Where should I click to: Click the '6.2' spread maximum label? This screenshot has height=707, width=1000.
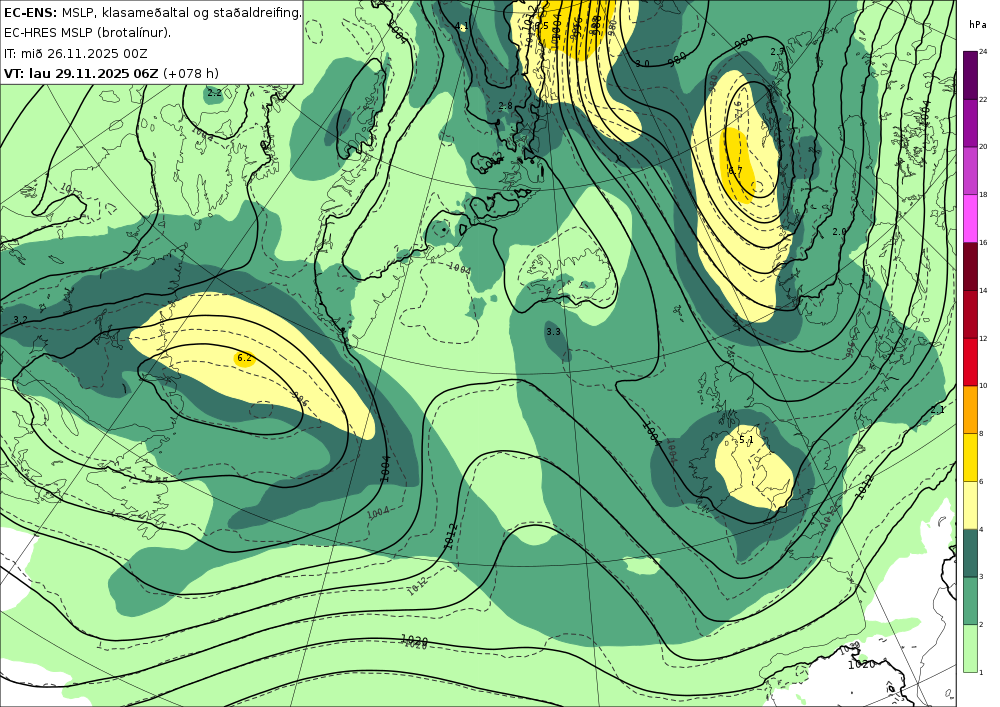pos(244,358)
